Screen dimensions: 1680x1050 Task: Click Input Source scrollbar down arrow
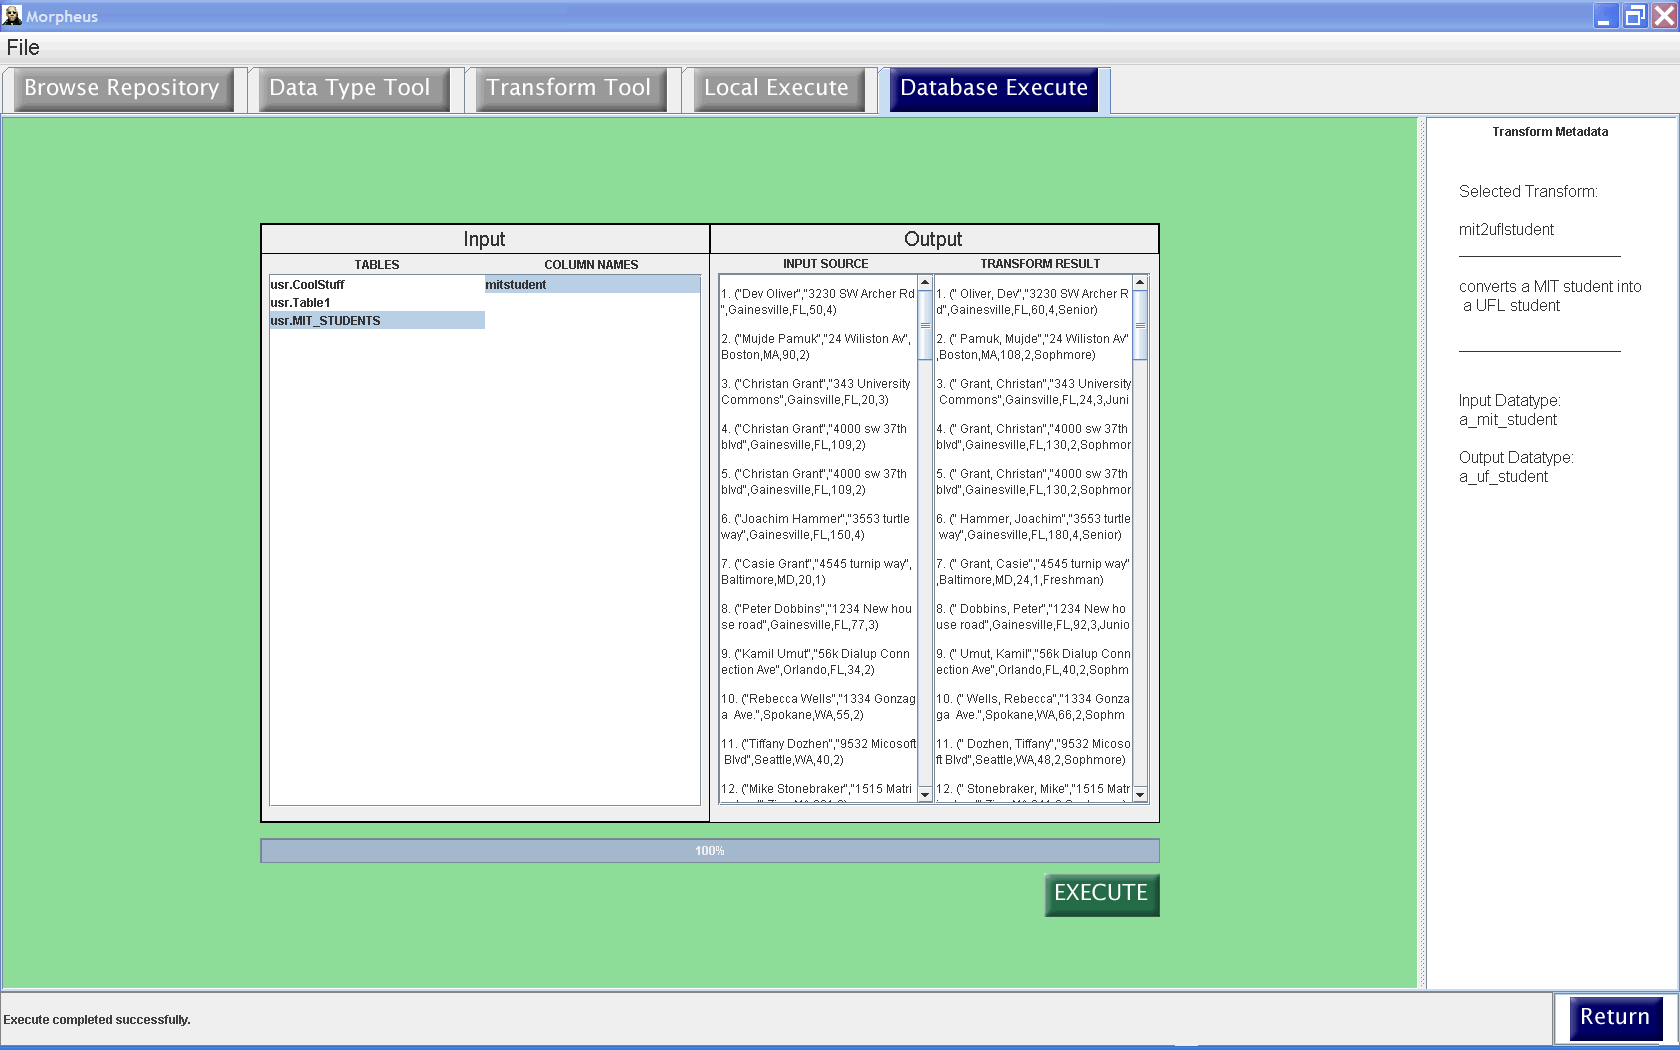coord(925,794)
